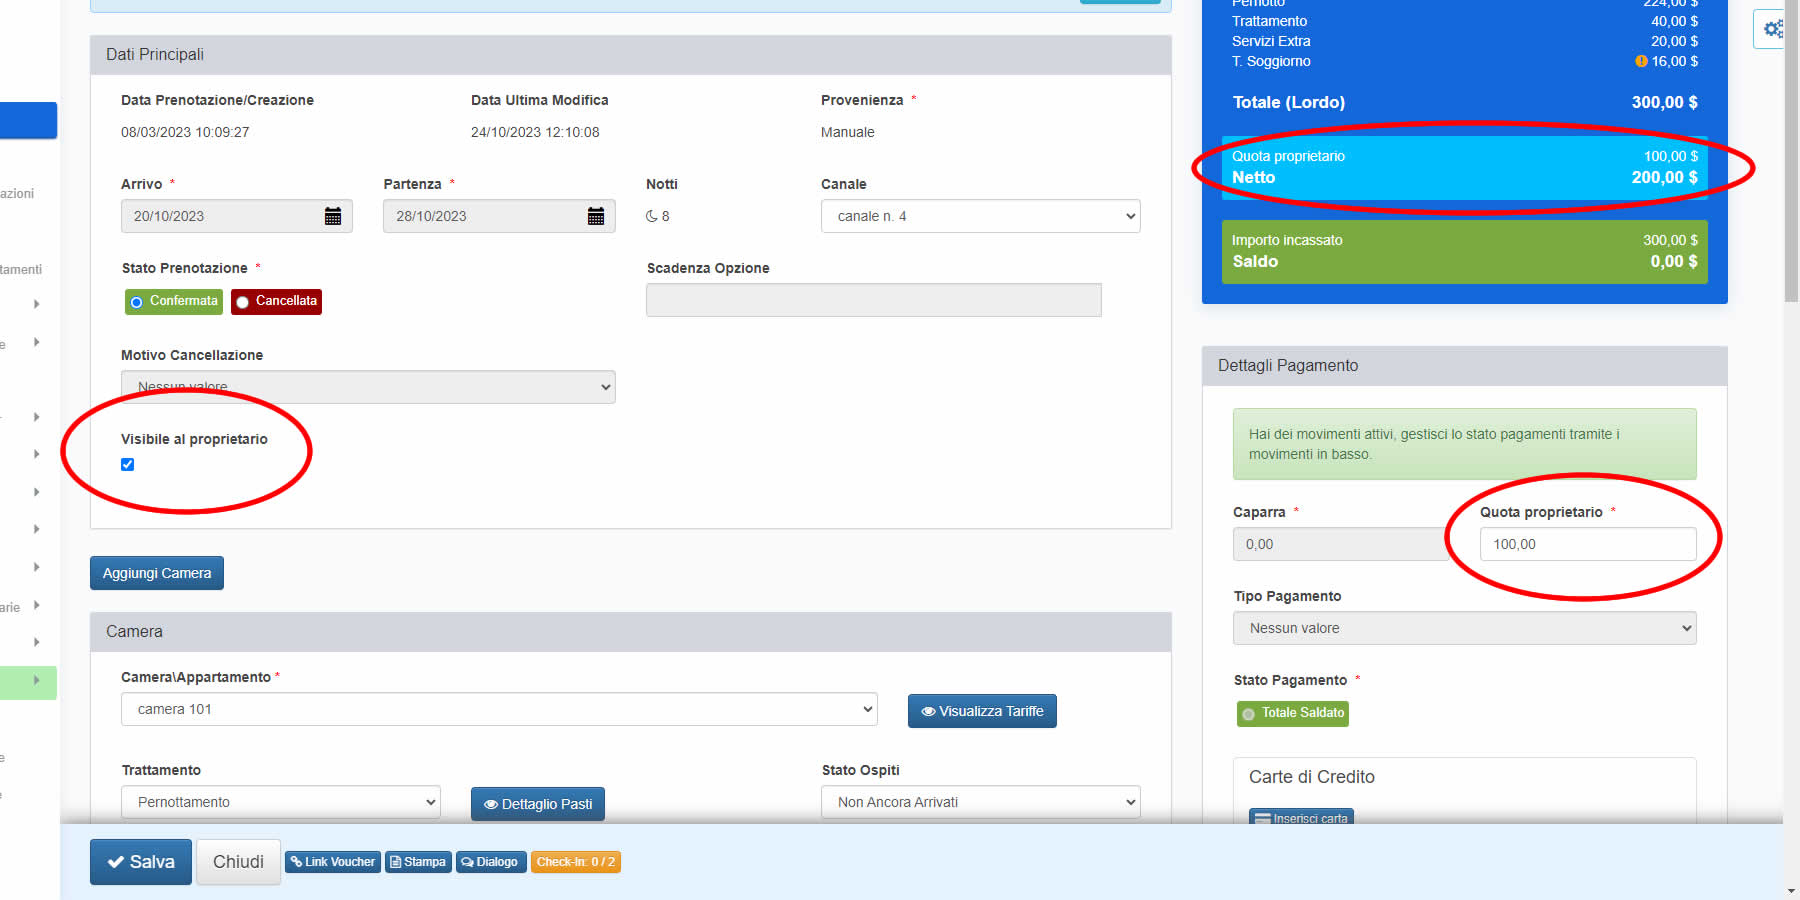Screen dimensions: 1800x900
Task: Click Visualizza Tariffe eye button
Action: pos(982,711)
